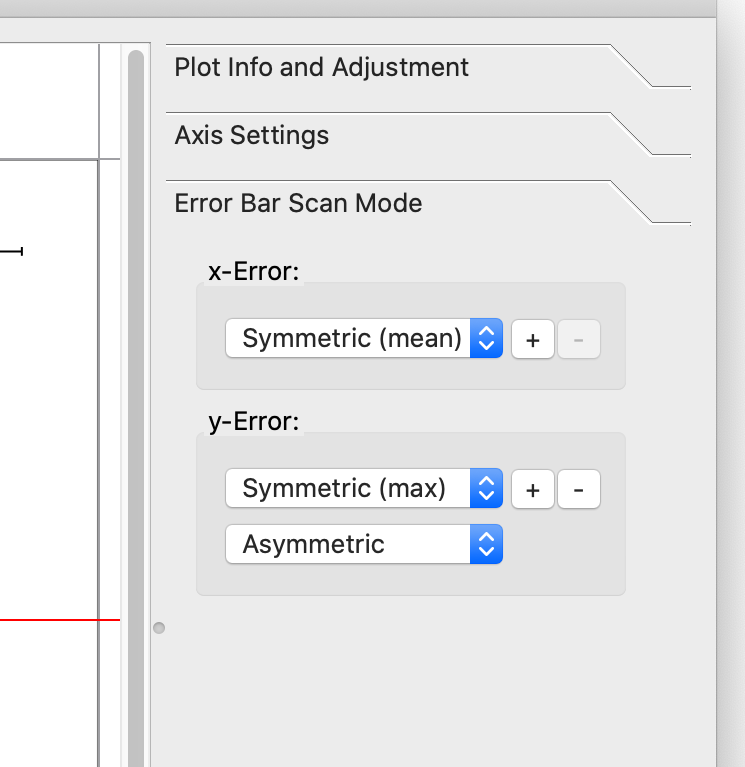Screen dimensions: 745x767
Task: Expand the Plot Info and Adjustment section
Action: pos(321,68)
